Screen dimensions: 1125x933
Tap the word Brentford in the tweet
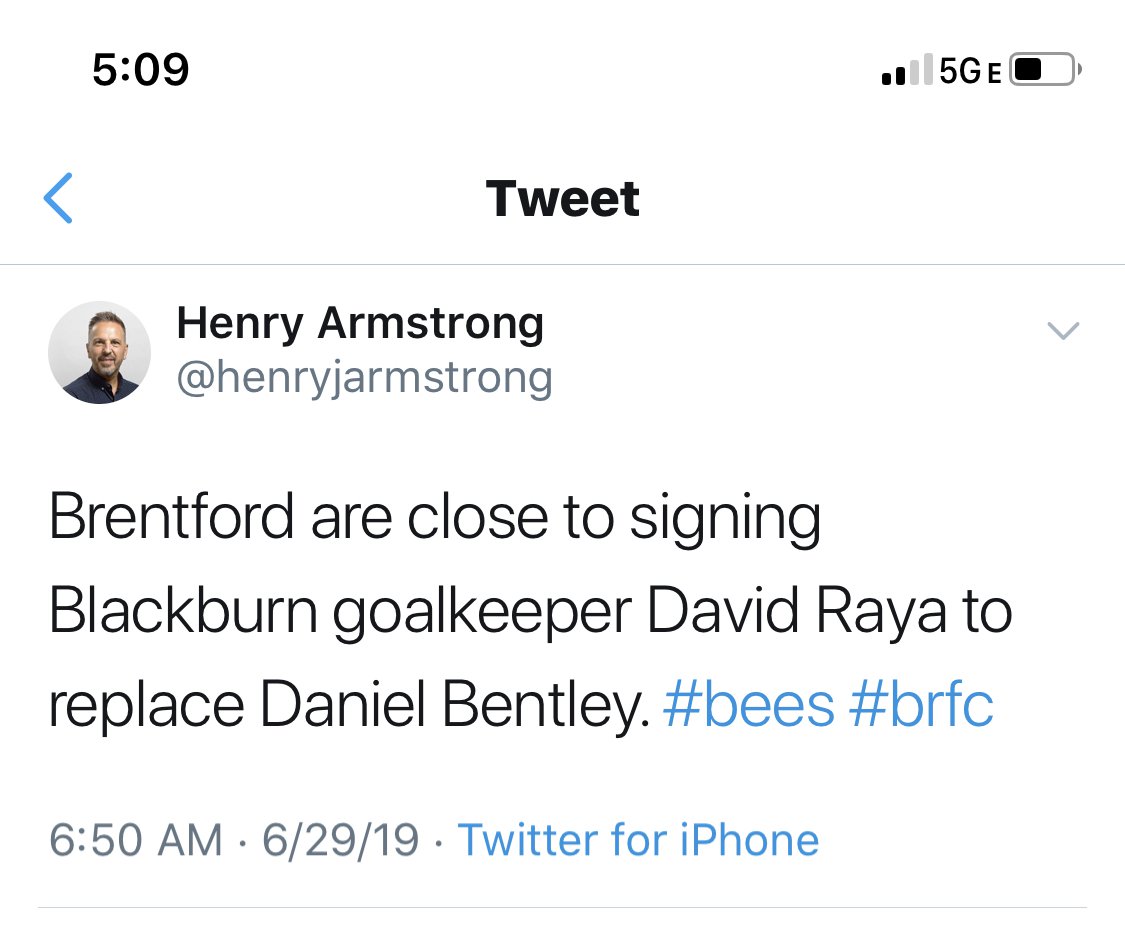tap(172, 517)
